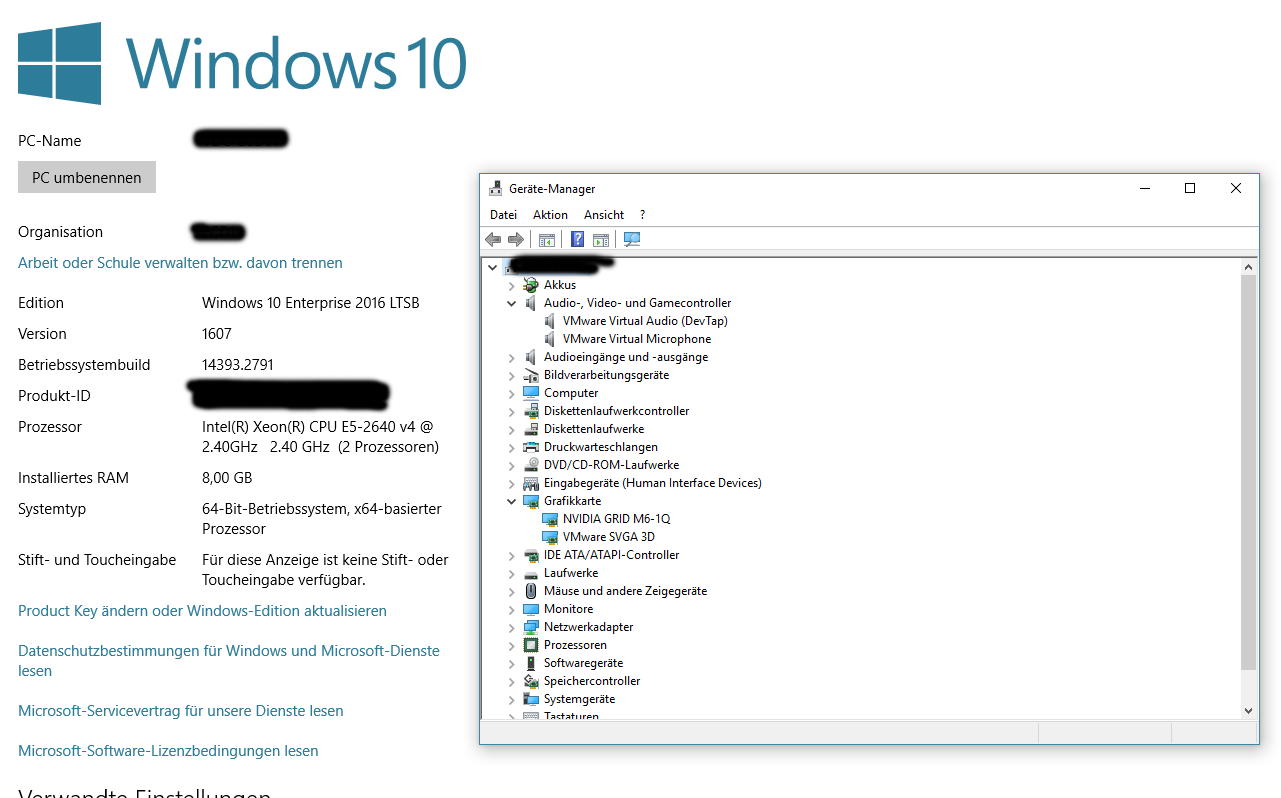The height and width of the screenshot is (798, 1281).
Task: Select the DVD/CD-ROM-Laufwerke label
Action: pos(612,465)
